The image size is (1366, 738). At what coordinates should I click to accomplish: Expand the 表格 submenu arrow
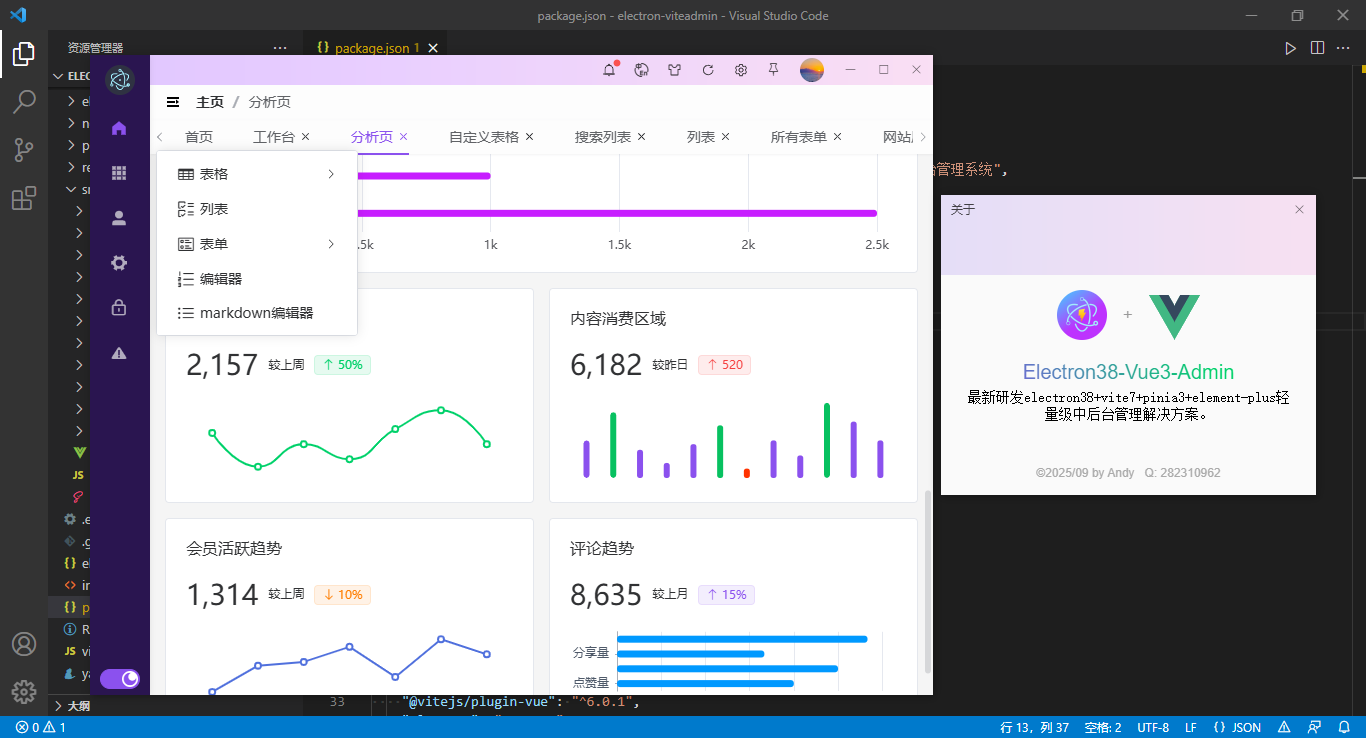pyautogui.click(x=331, y=173)
